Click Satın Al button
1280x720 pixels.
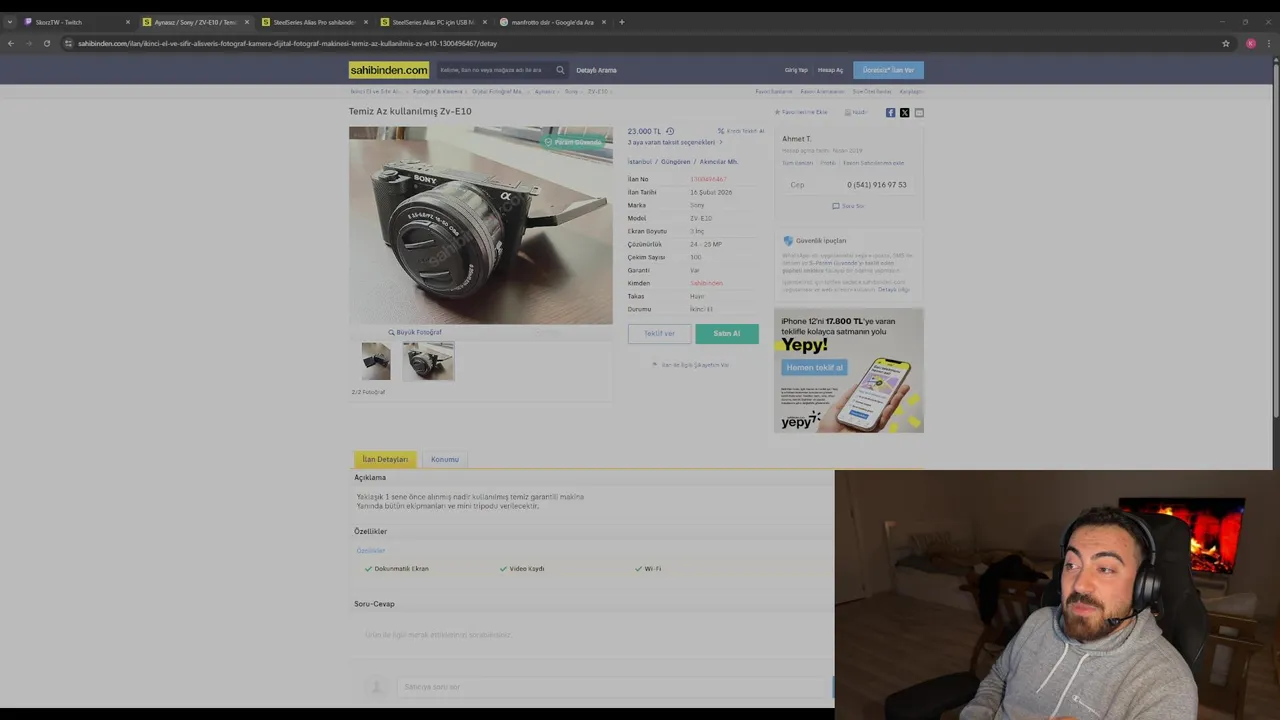point(727,334)
